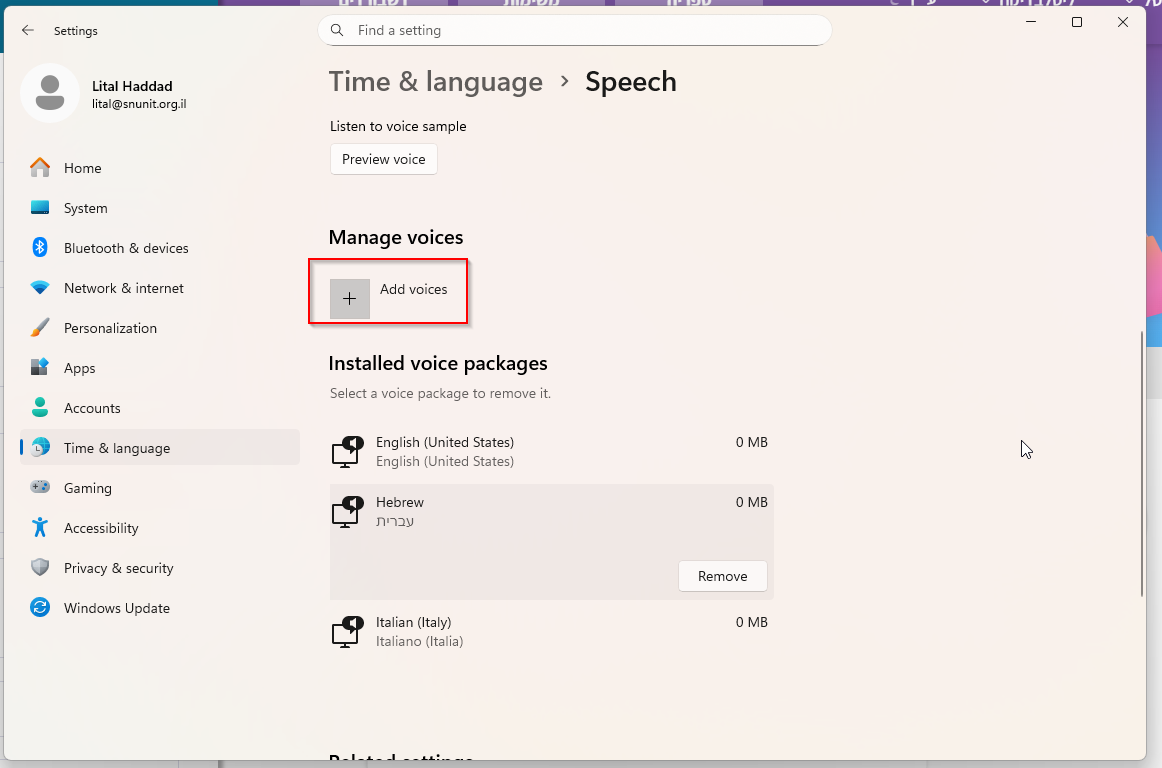The height and width of the screenshot is (768, 1162).
Task: Open Privacy & security settings
Action: [x=160, y=569]
